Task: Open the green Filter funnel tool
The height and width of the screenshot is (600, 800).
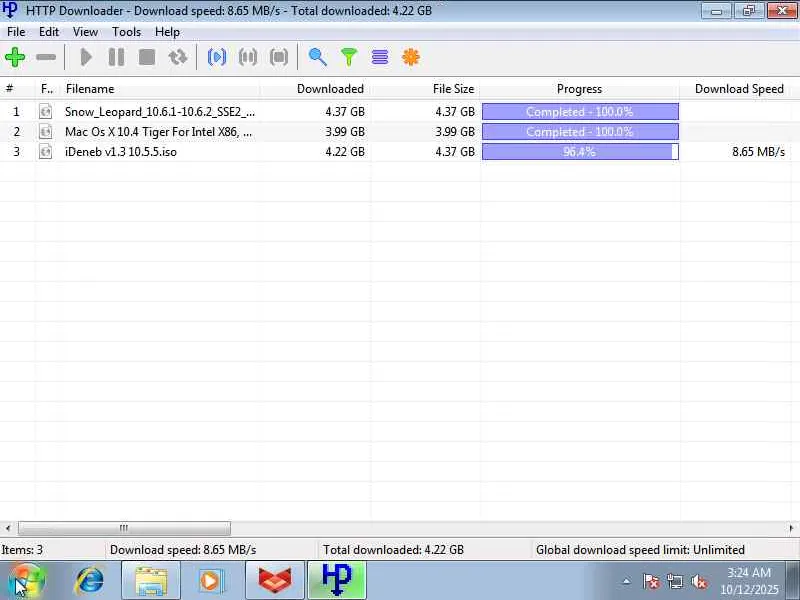Action: pyautogui.click(x=349, y=57)
